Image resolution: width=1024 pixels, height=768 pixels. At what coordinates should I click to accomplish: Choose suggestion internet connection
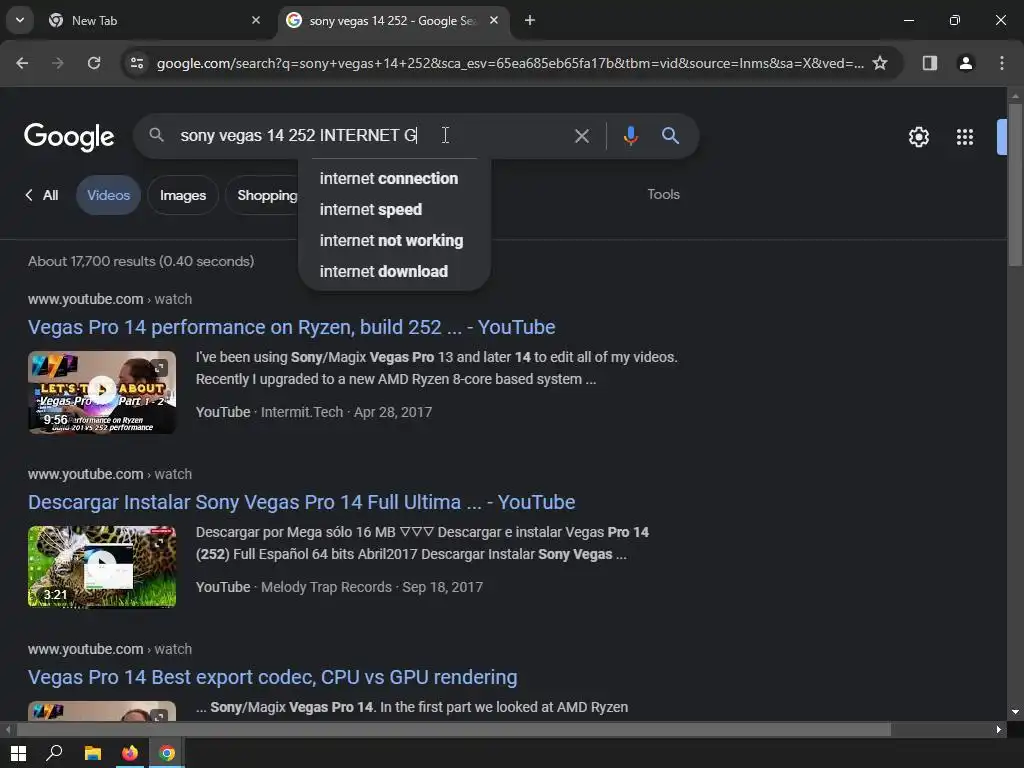pos(394,178)
